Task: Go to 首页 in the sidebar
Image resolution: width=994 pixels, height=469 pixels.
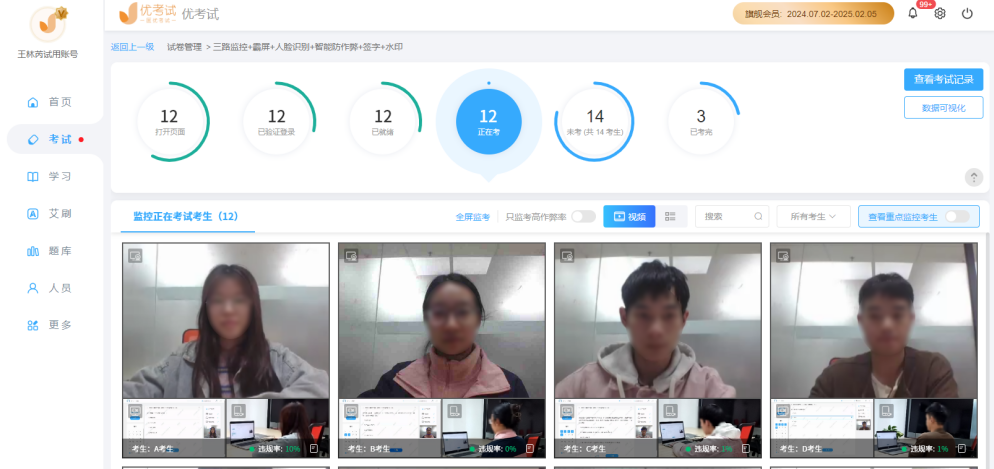Action: (52, 102)
